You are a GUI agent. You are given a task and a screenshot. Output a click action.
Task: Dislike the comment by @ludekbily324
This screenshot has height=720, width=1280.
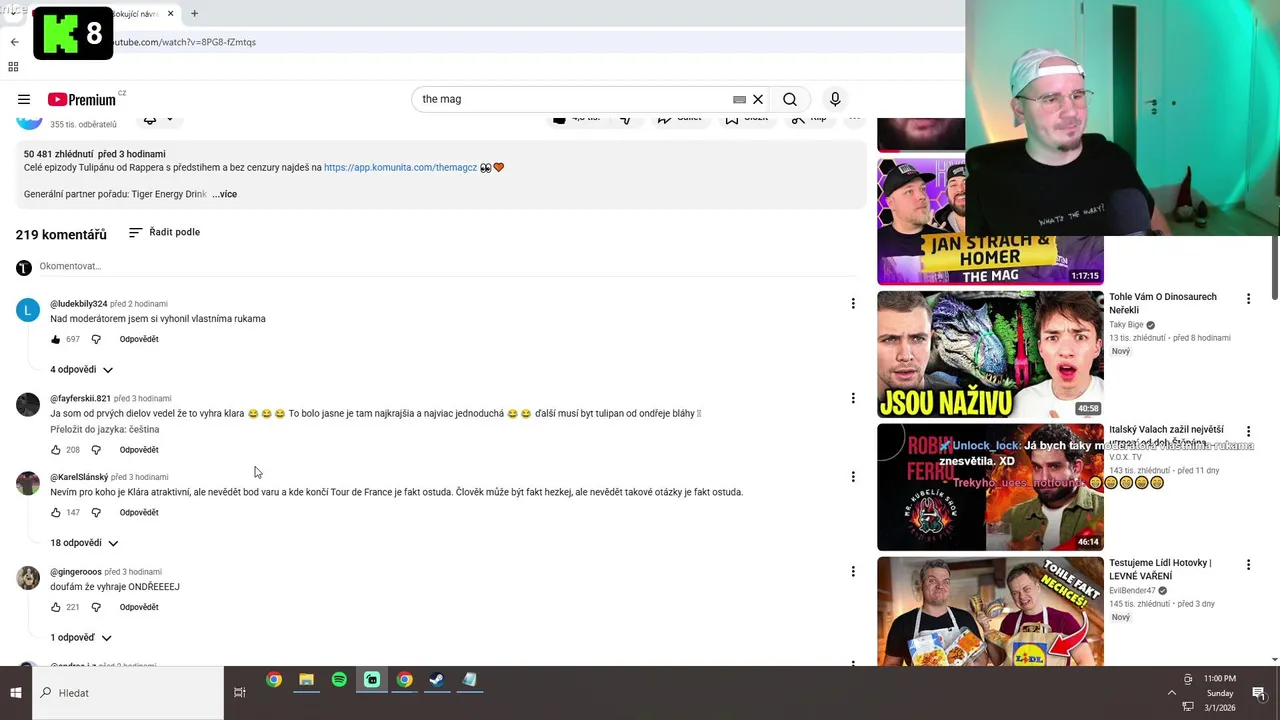[96, 339]
